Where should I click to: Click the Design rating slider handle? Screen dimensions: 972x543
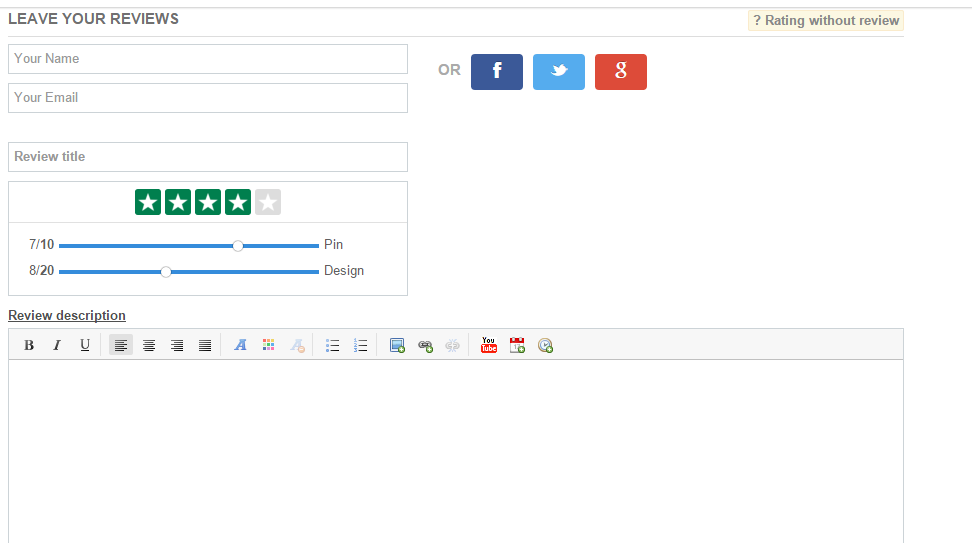[x=166, y=272]
